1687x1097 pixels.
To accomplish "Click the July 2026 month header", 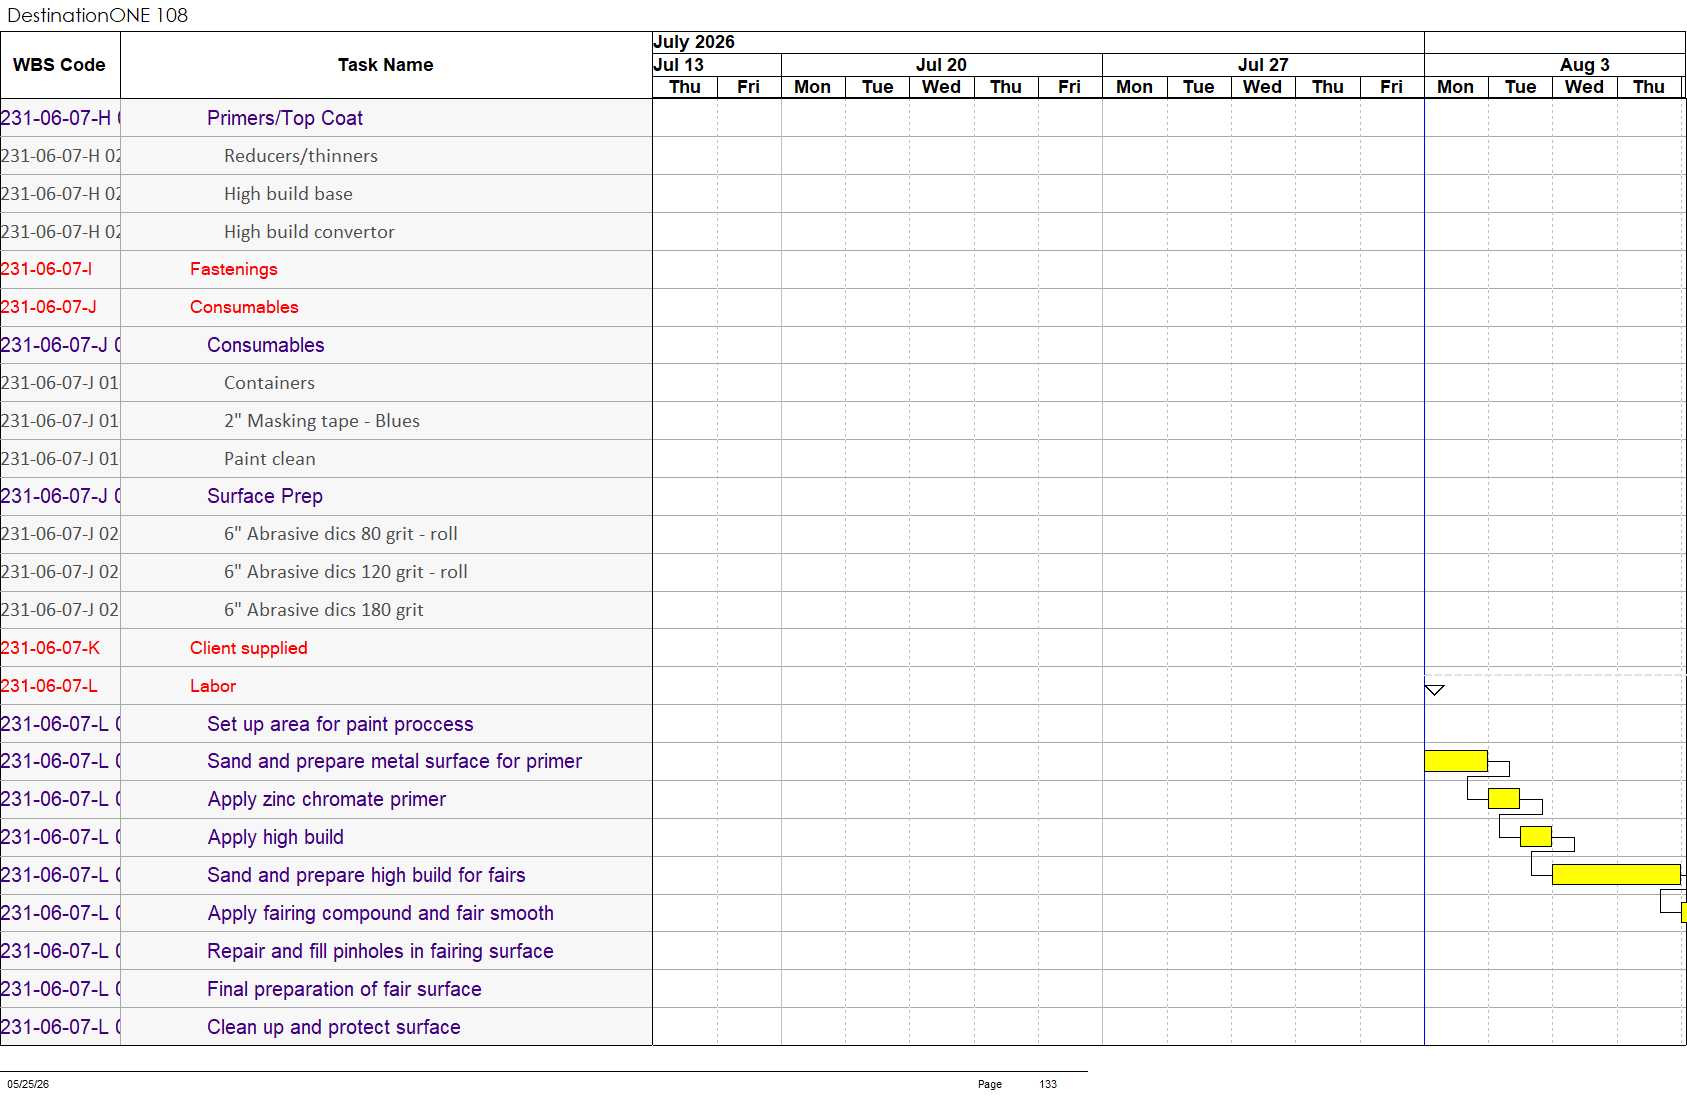I will (694, 42).
